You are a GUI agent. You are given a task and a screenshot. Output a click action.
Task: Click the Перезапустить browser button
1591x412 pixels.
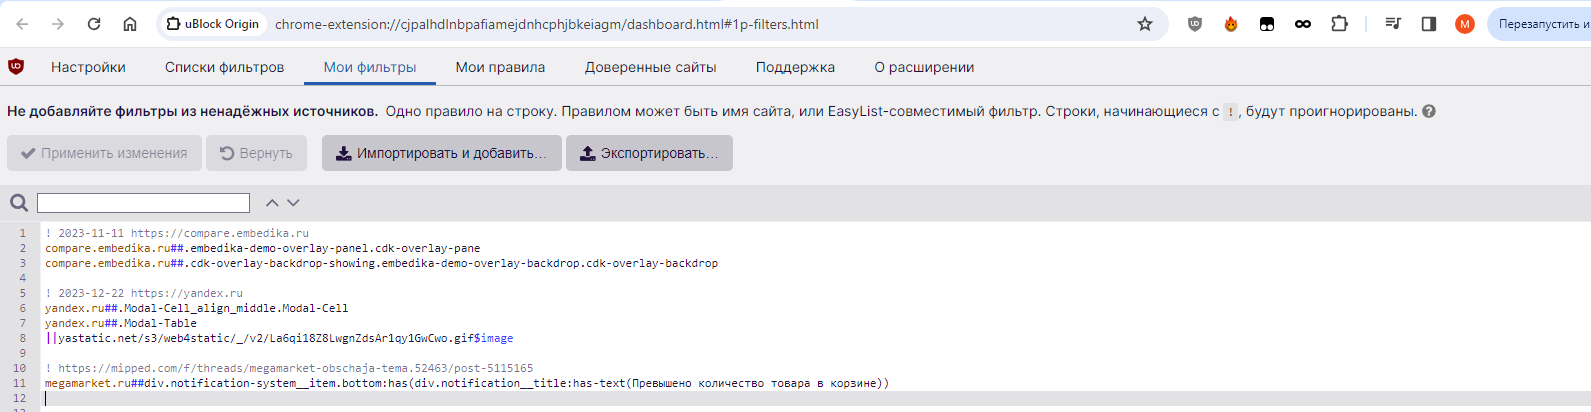pos(1540,24)
